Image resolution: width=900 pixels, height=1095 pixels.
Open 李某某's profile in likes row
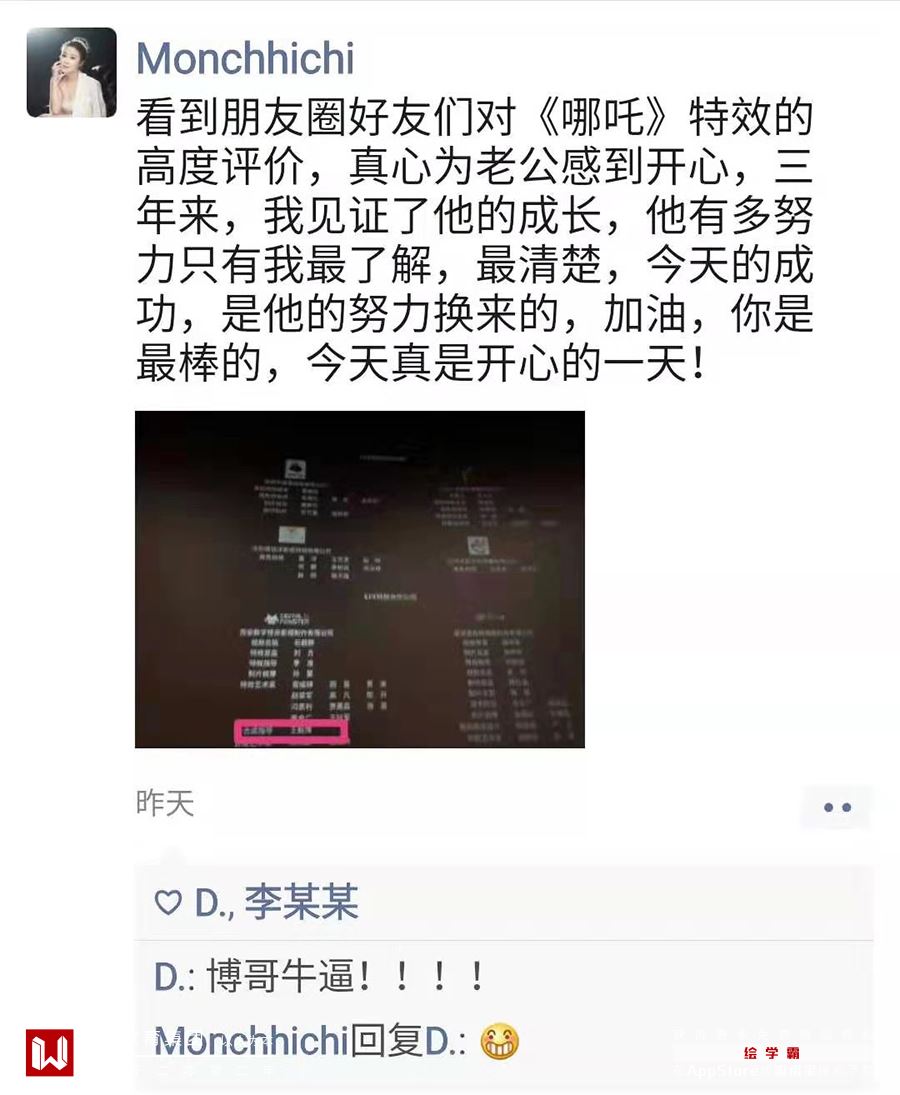point(301,902)
